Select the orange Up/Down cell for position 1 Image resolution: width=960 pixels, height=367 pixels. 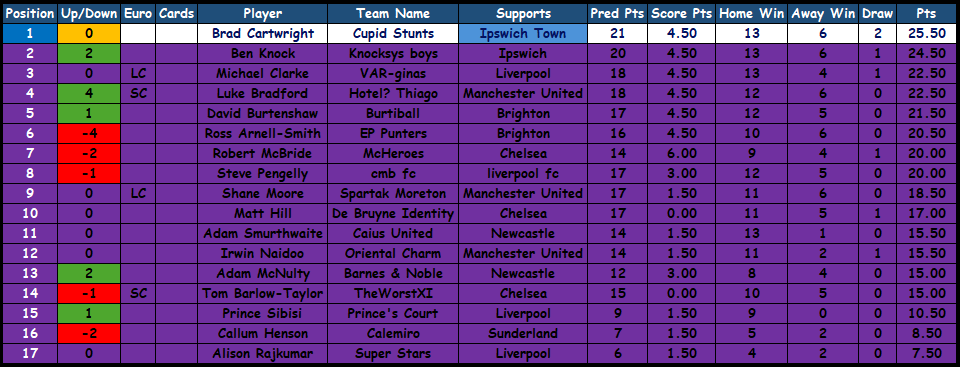pos(89,34)
